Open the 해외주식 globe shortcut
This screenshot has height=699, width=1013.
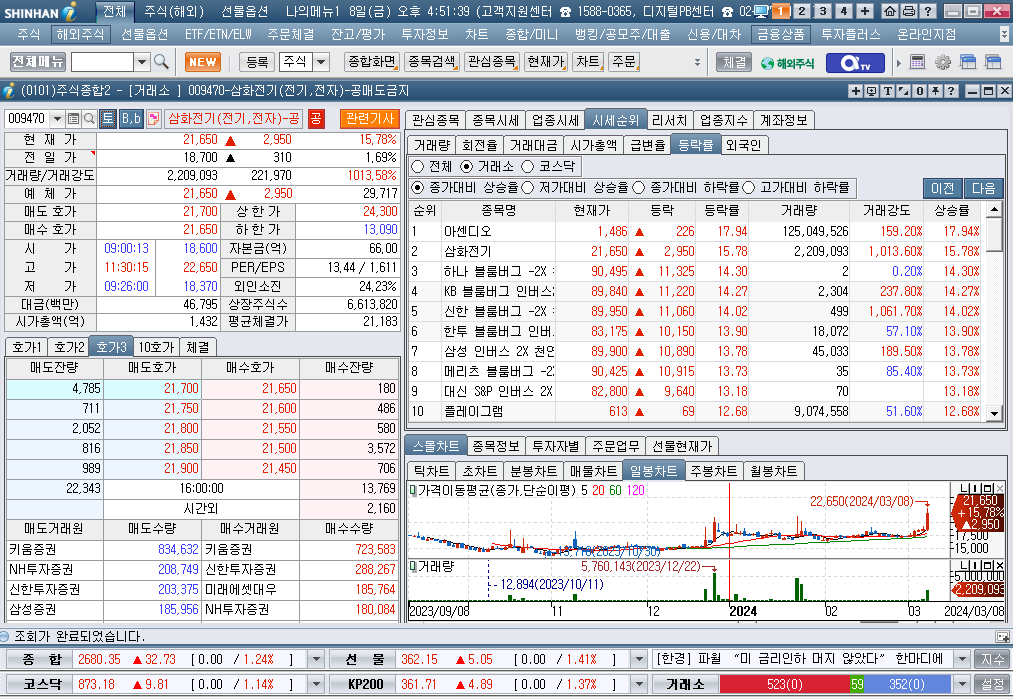787,63
